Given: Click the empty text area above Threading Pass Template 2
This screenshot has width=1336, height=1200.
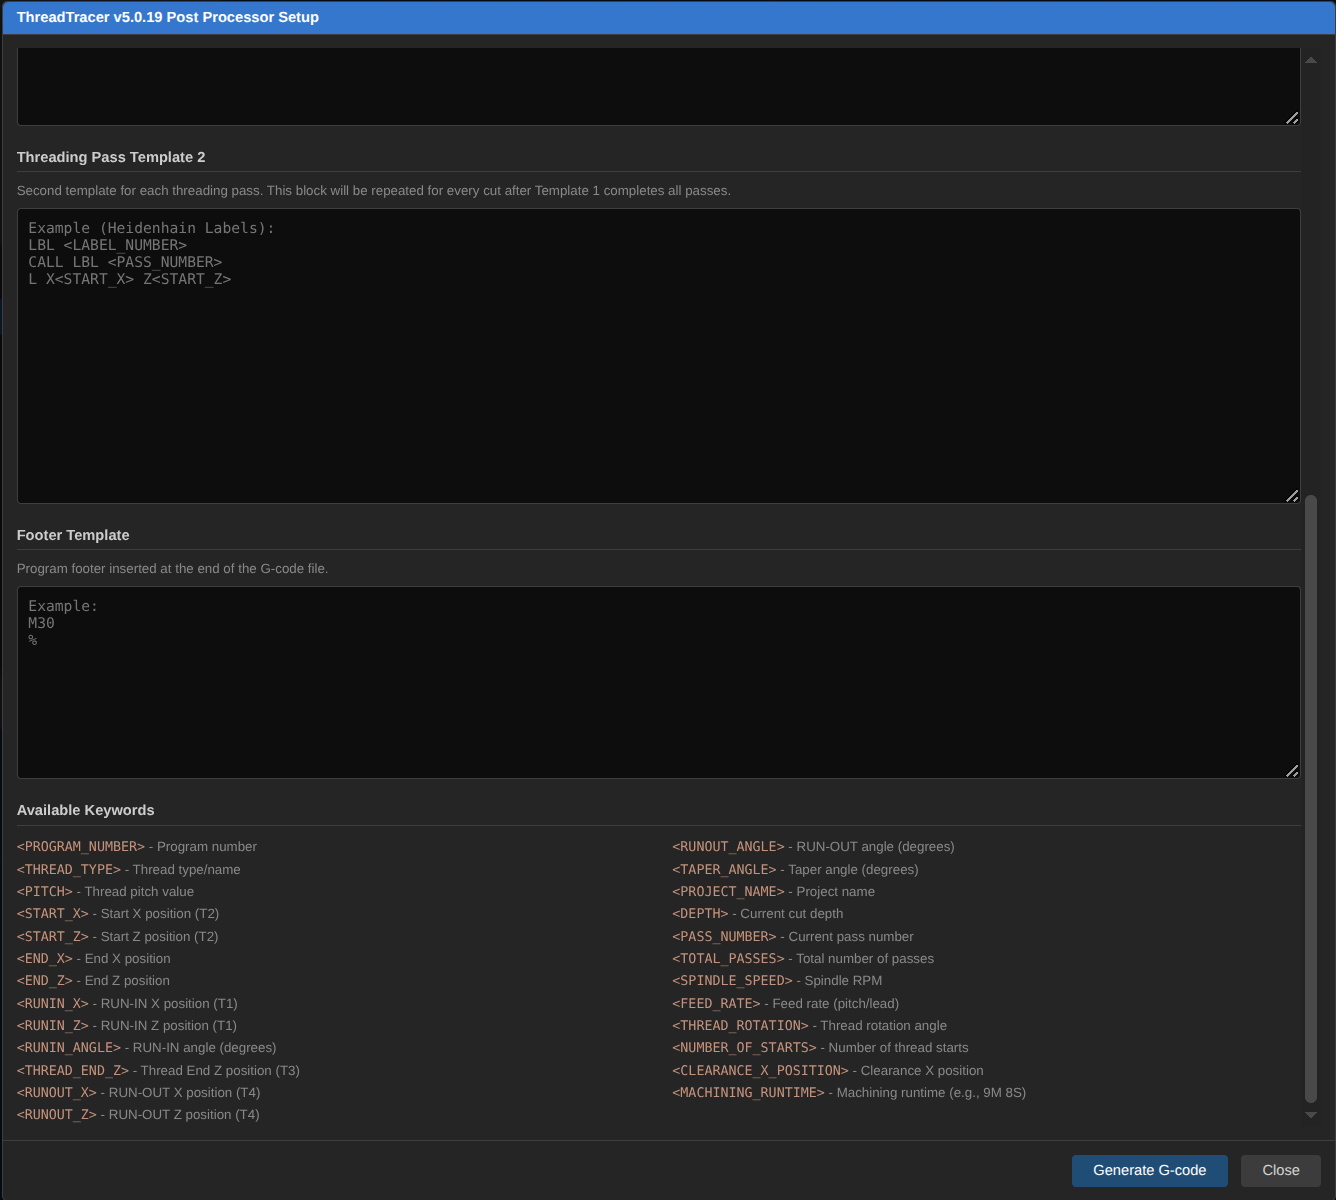Looking at the screenshot, I should (x=659, y=86).
